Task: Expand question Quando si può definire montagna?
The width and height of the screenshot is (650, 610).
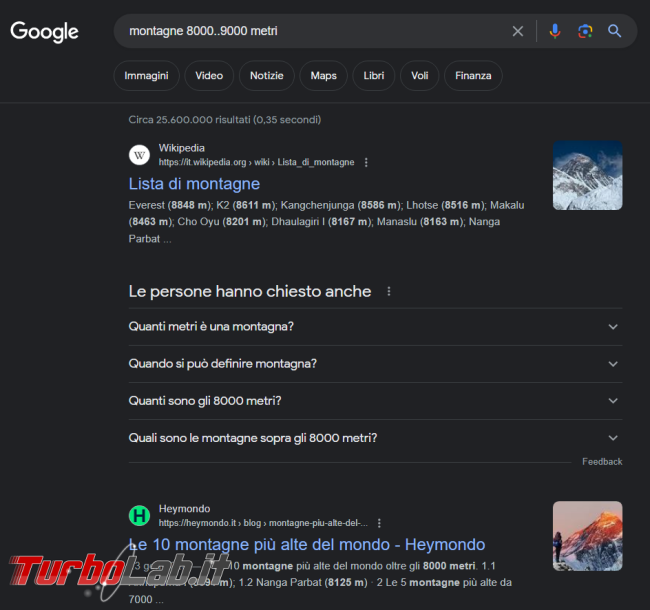Action: click(x=375, y=364)
